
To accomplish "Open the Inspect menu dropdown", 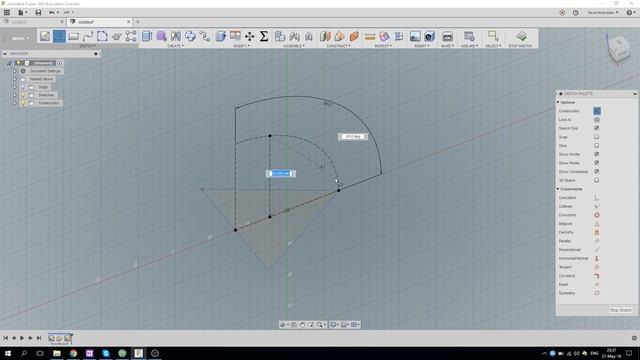I will [x=383, y=46].
